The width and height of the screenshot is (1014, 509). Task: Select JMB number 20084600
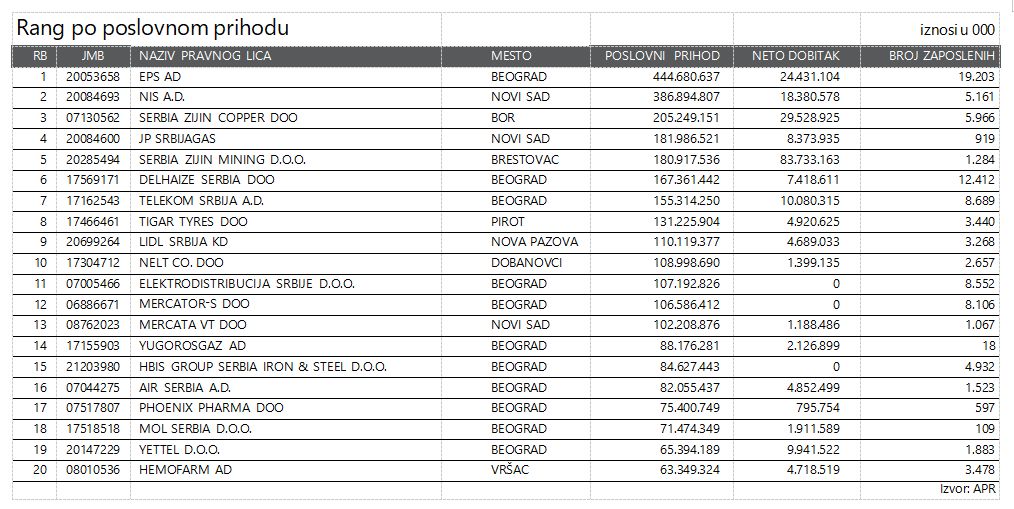[93, 138]
